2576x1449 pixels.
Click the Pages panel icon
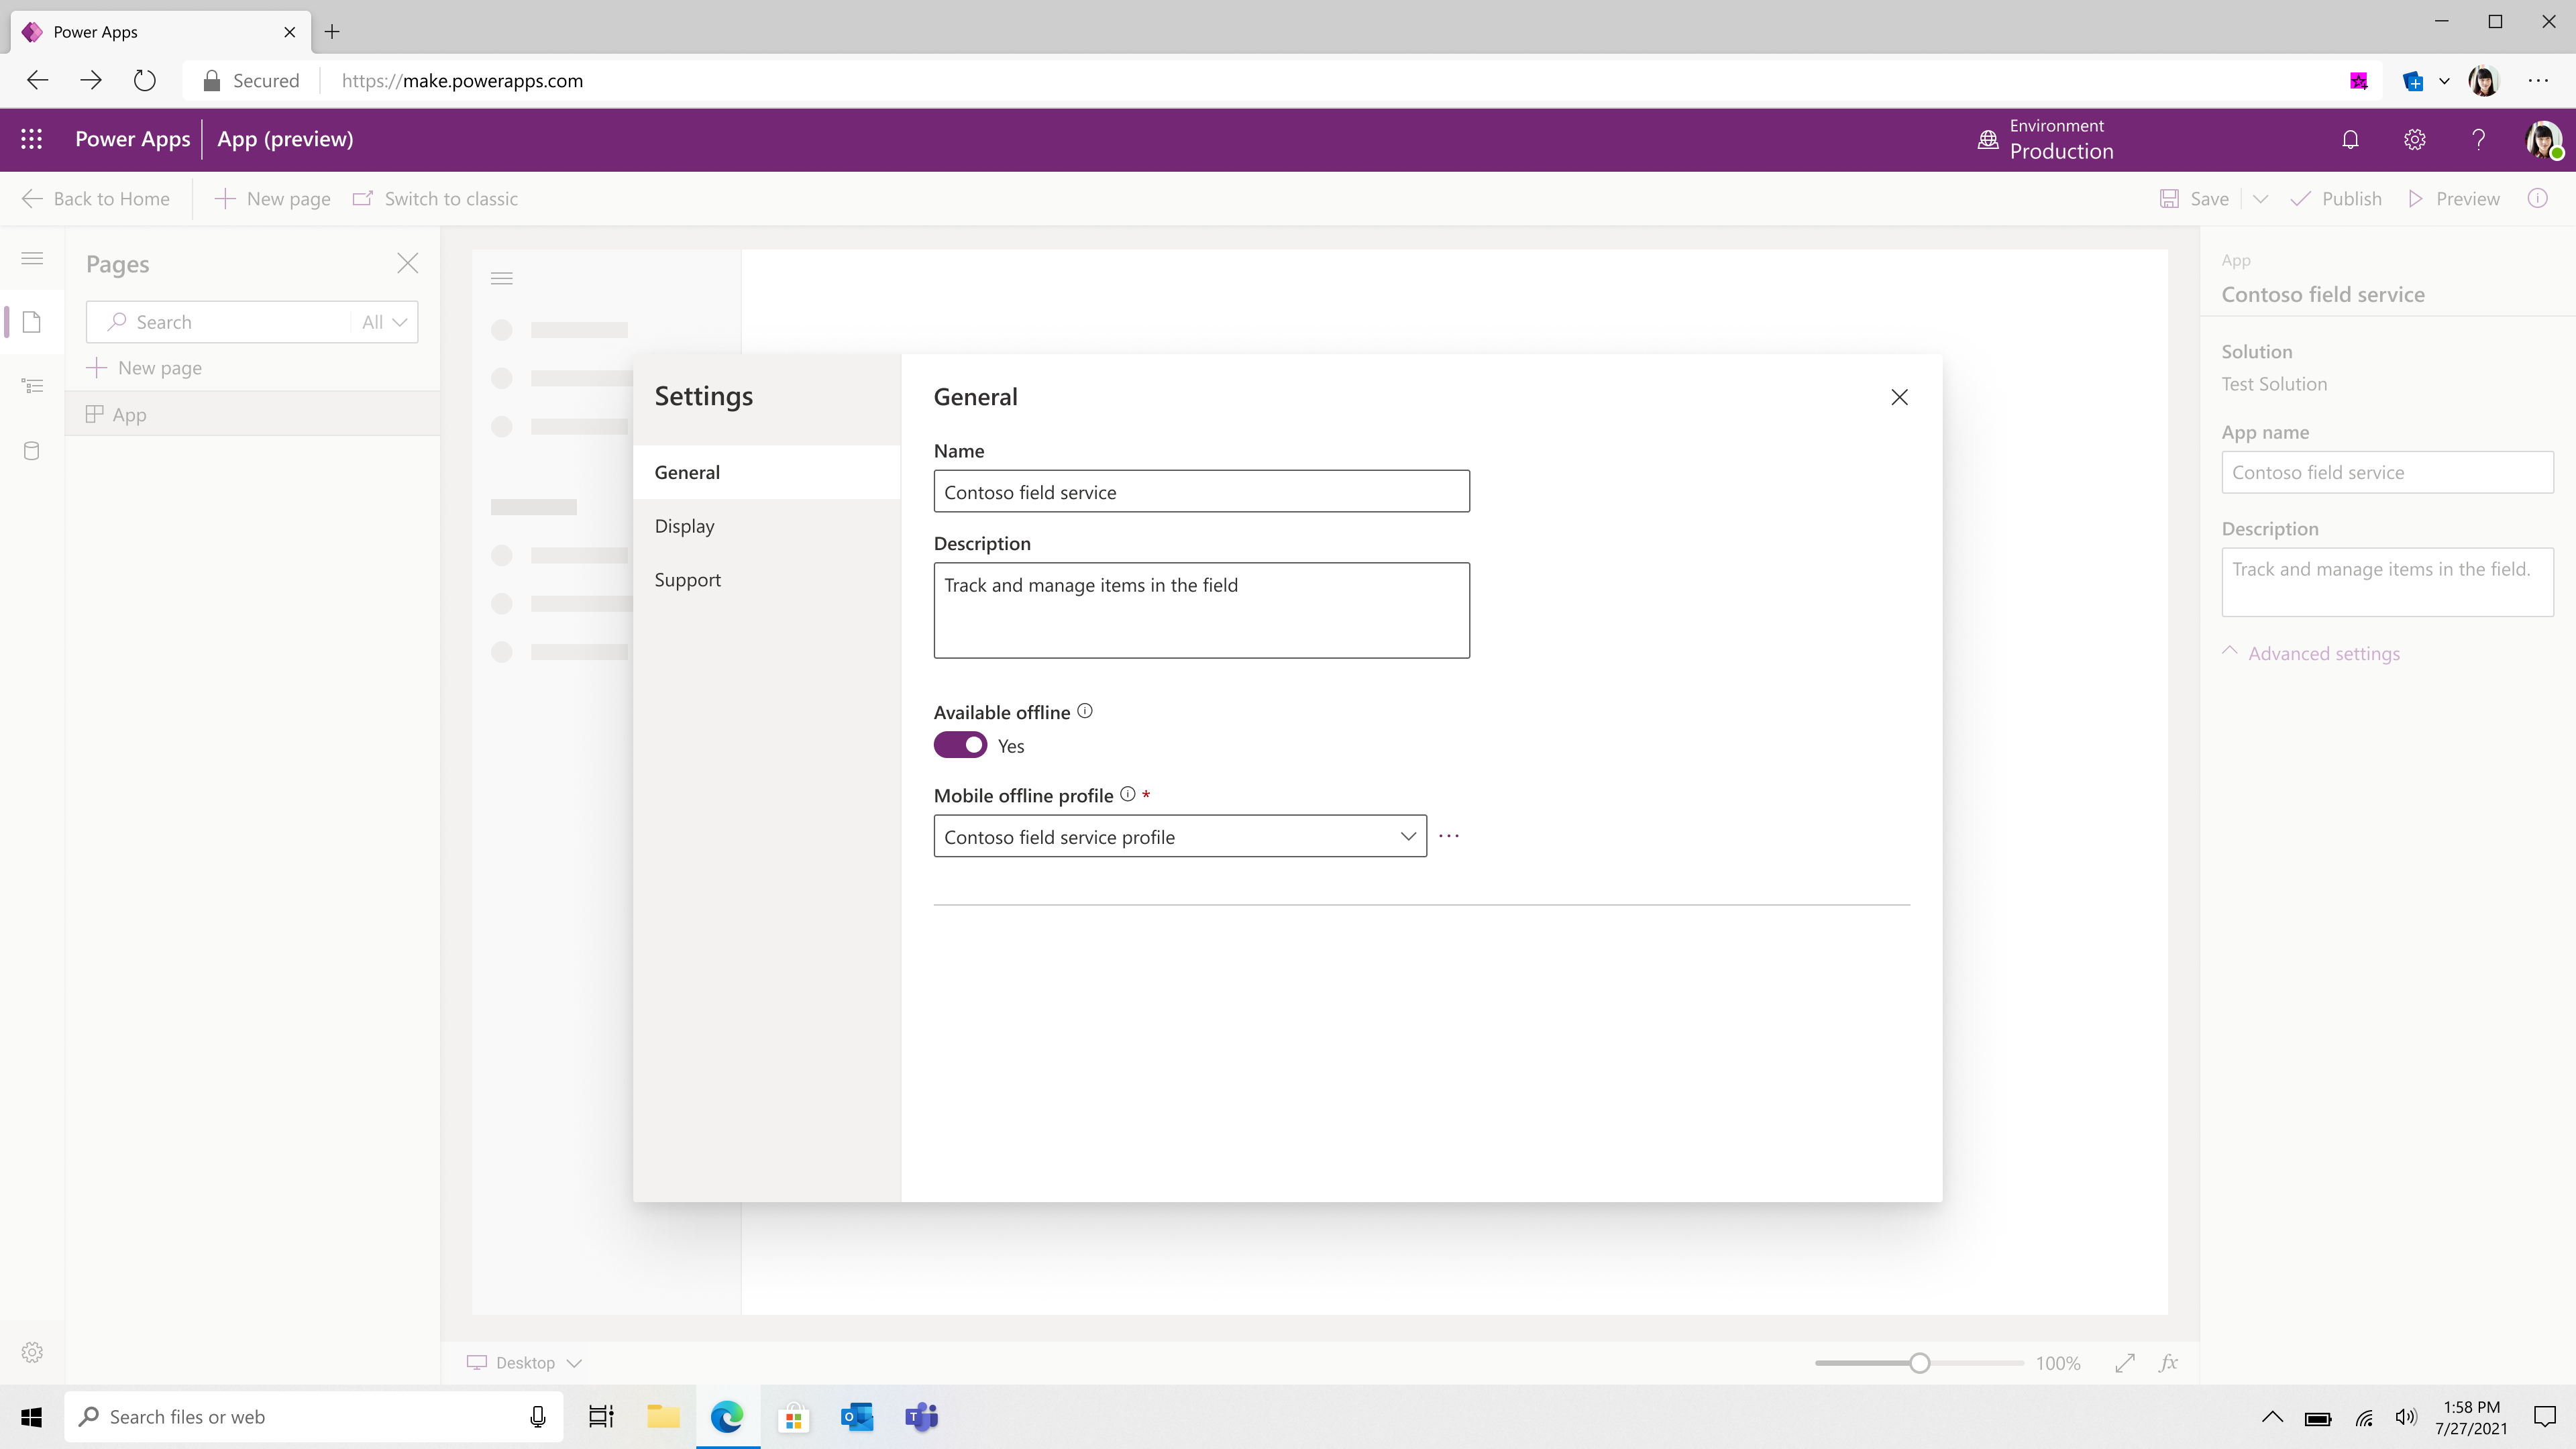(32, 322)
